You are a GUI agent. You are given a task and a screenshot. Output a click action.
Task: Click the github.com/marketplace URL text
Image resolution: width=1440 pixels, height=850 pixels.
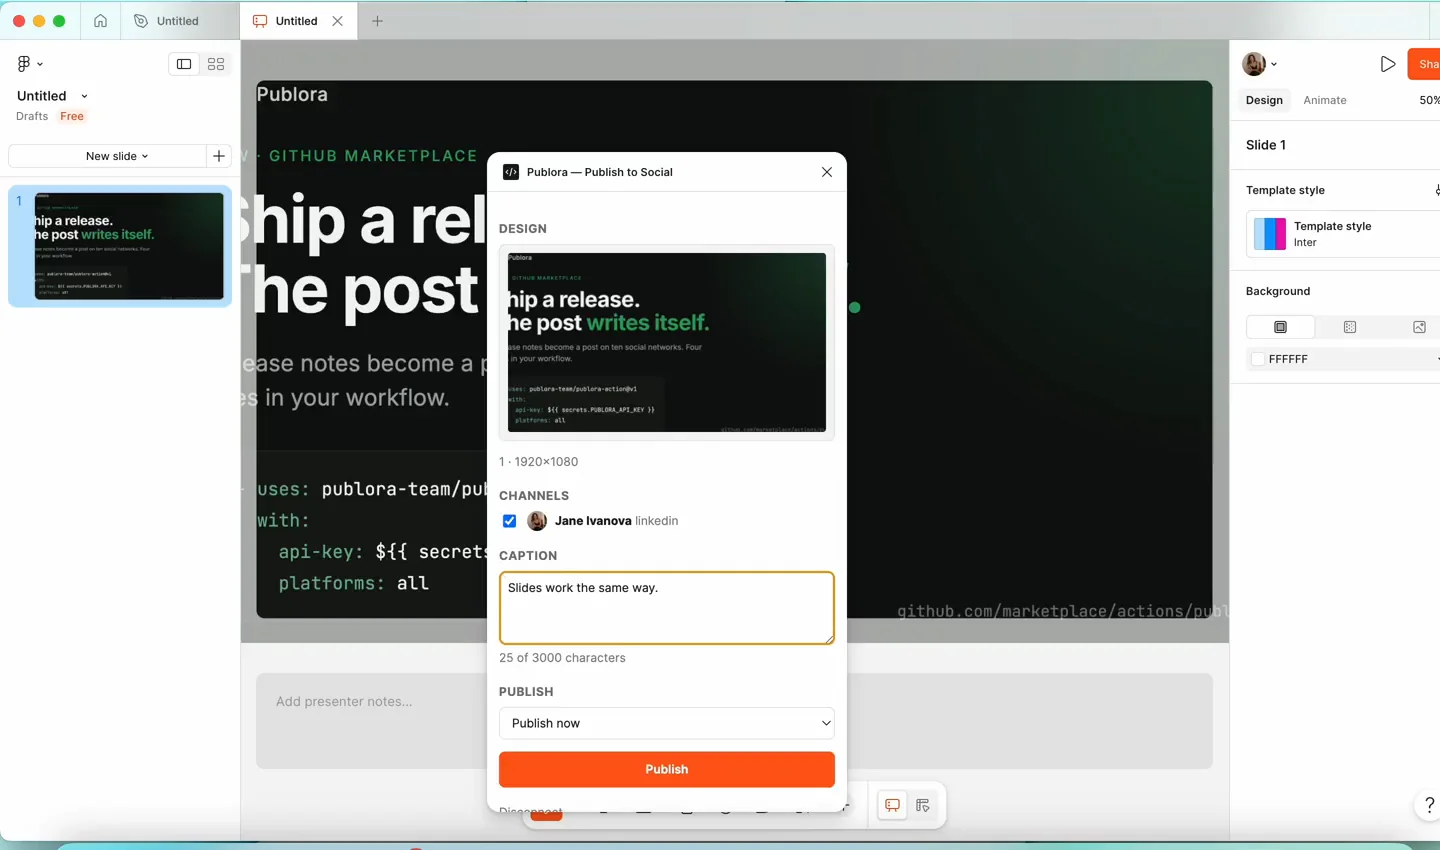pos(1063,611)
